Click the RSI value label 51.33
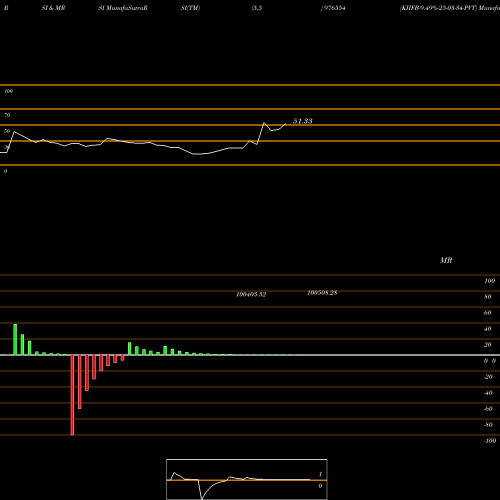The image size is (500, 500). 302,121
